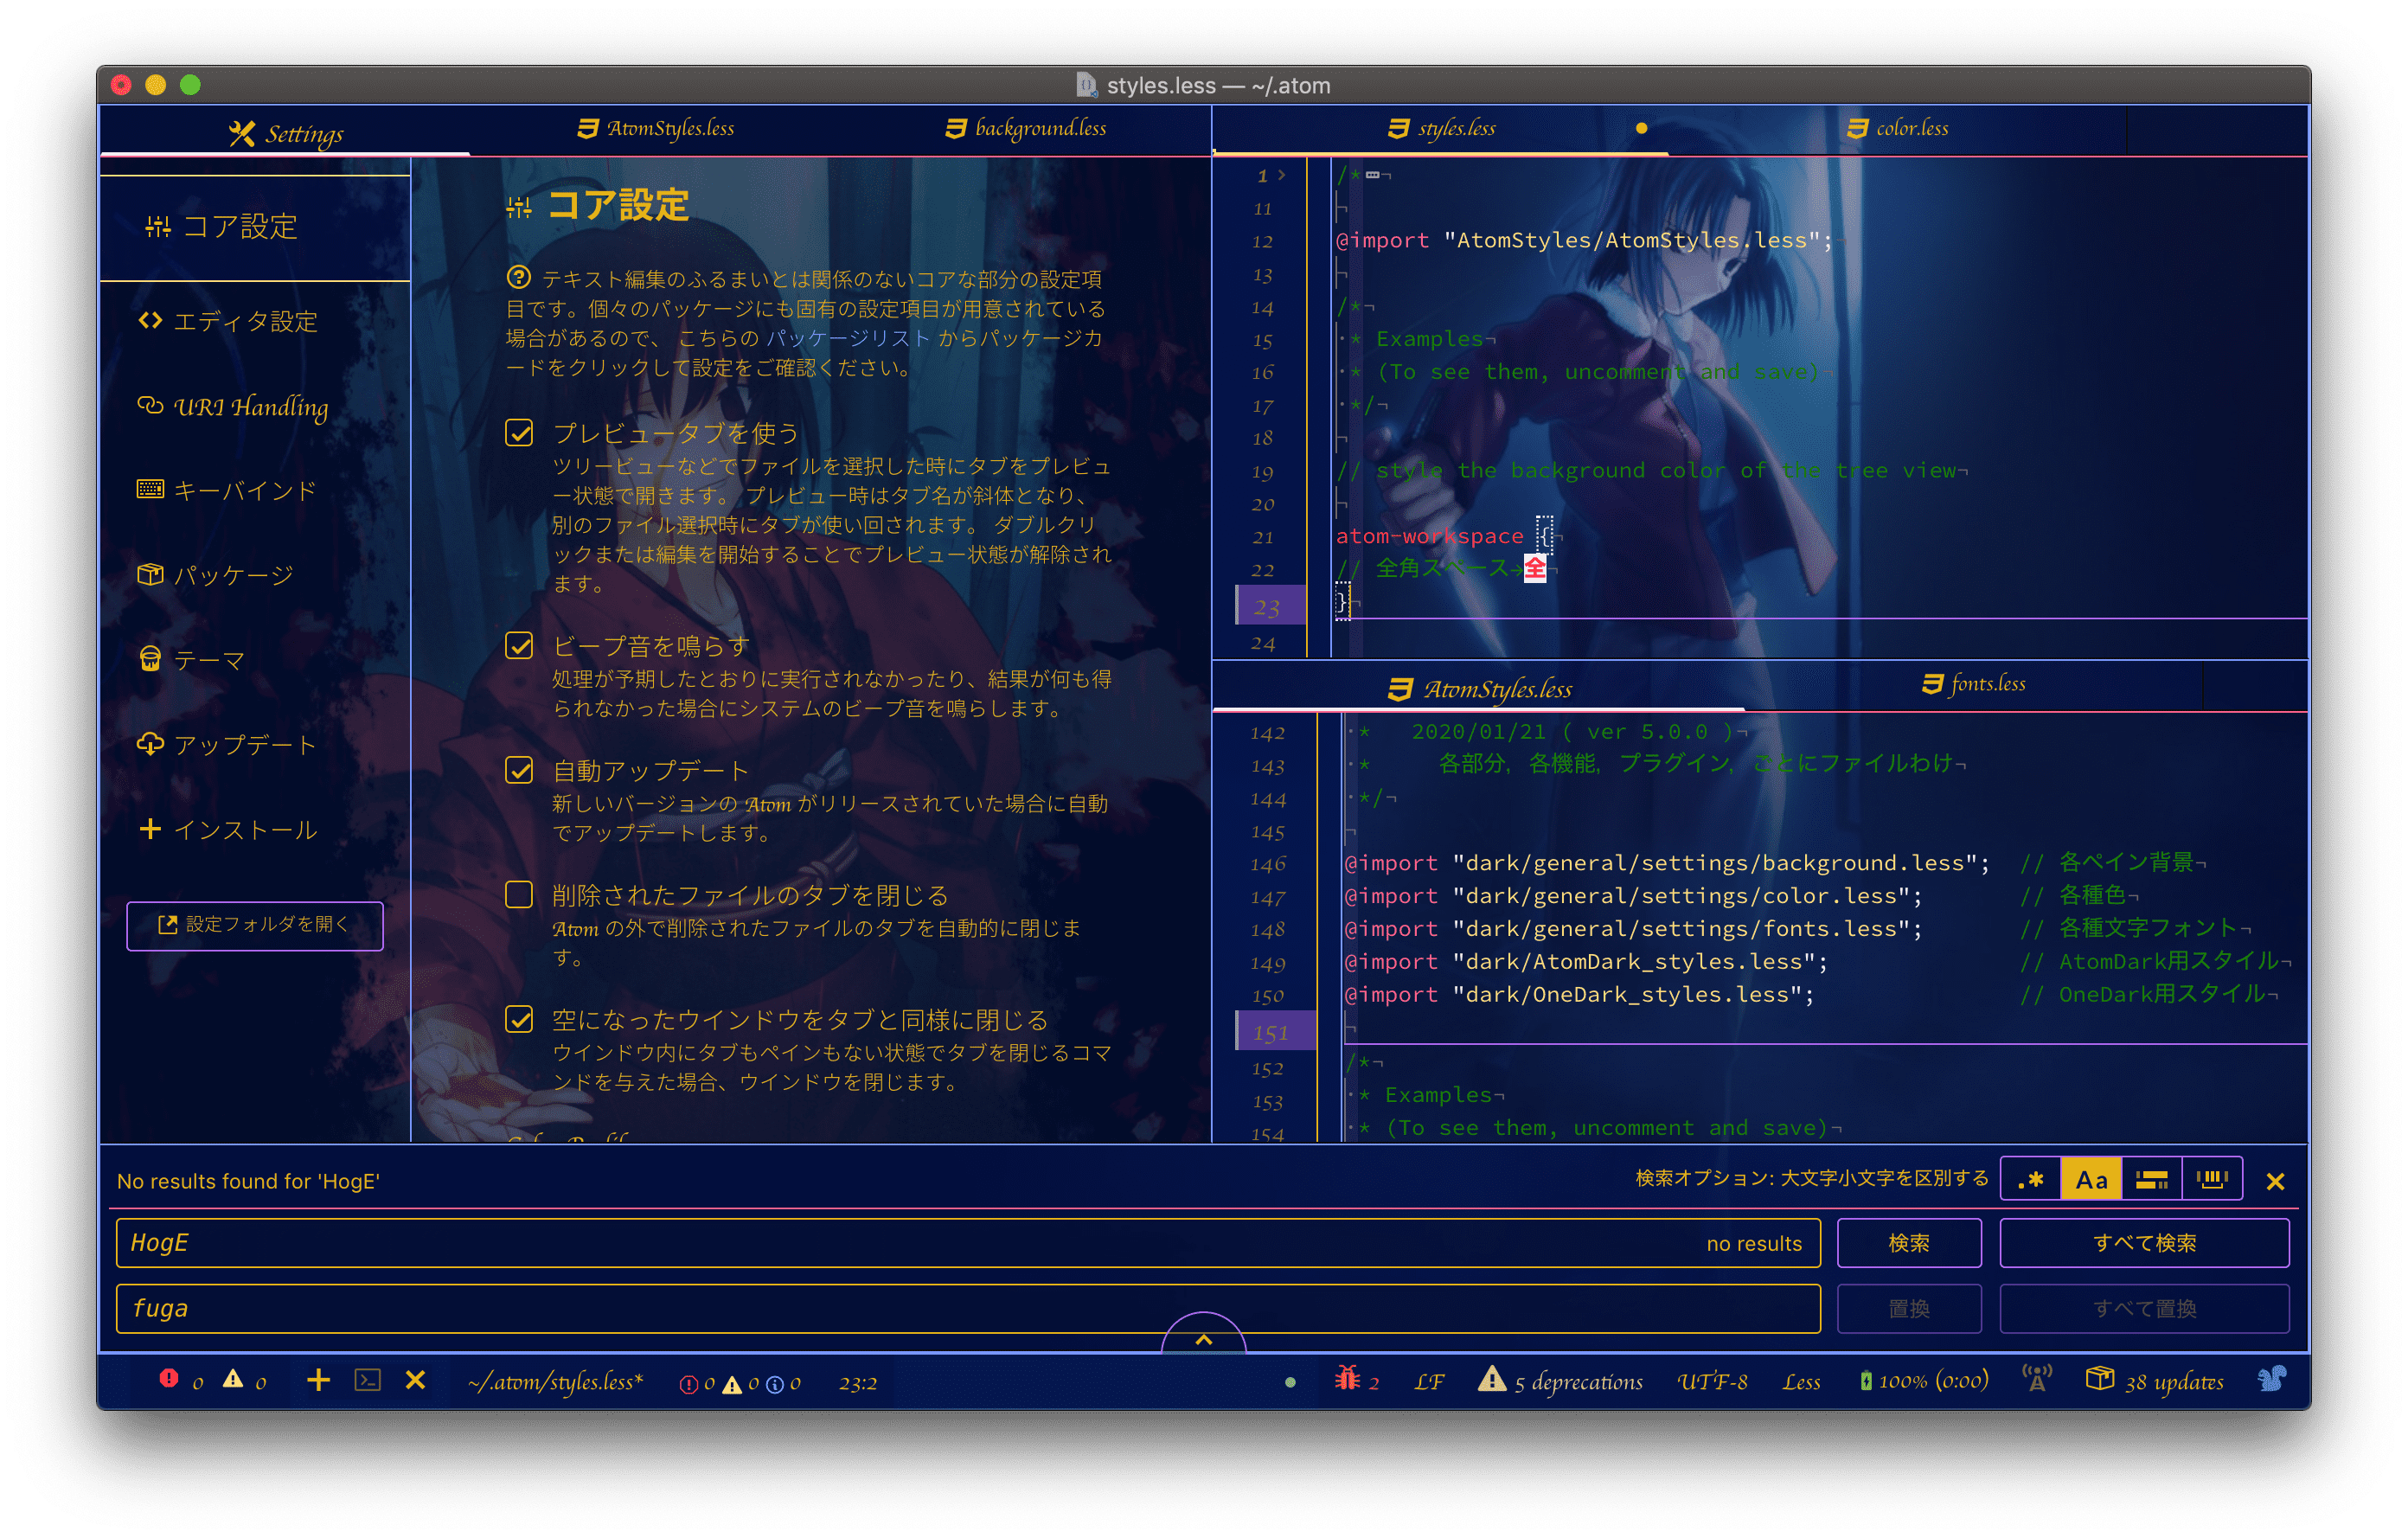
Task: Click the help question mark icon
Action: 518,277
